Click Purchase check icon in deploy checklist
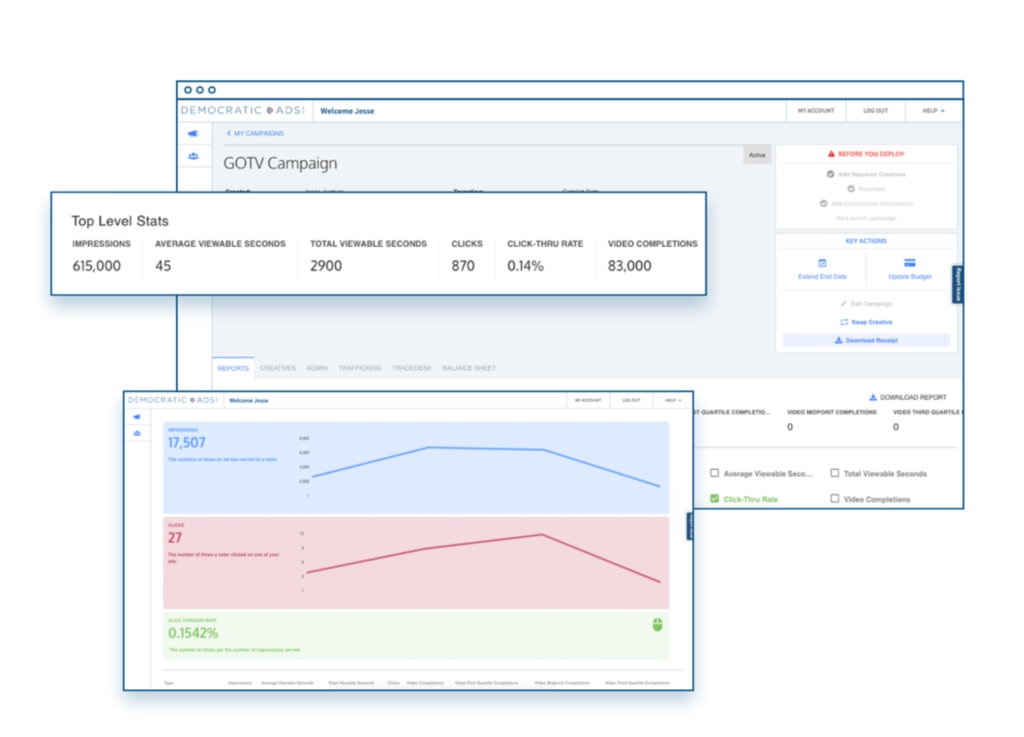This screenshot has width=1024, height=737. tap(851, 189)
